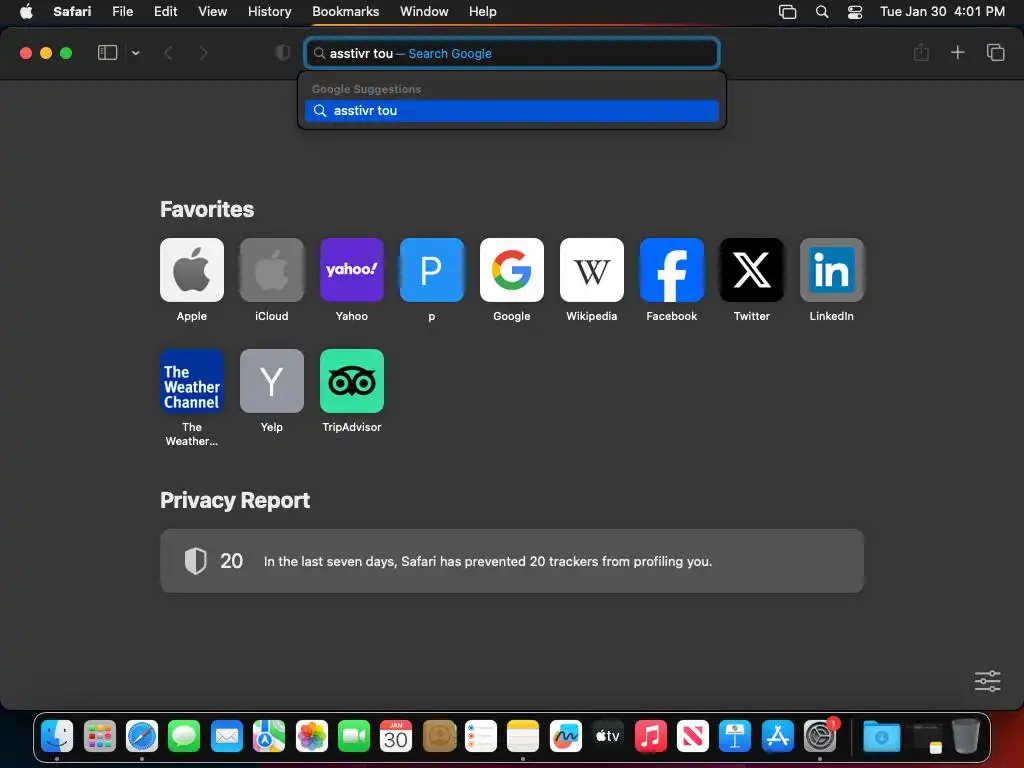Open the TripAdvisor favorite
This screenshot has height=768, width=1024.
coord(352,381)
